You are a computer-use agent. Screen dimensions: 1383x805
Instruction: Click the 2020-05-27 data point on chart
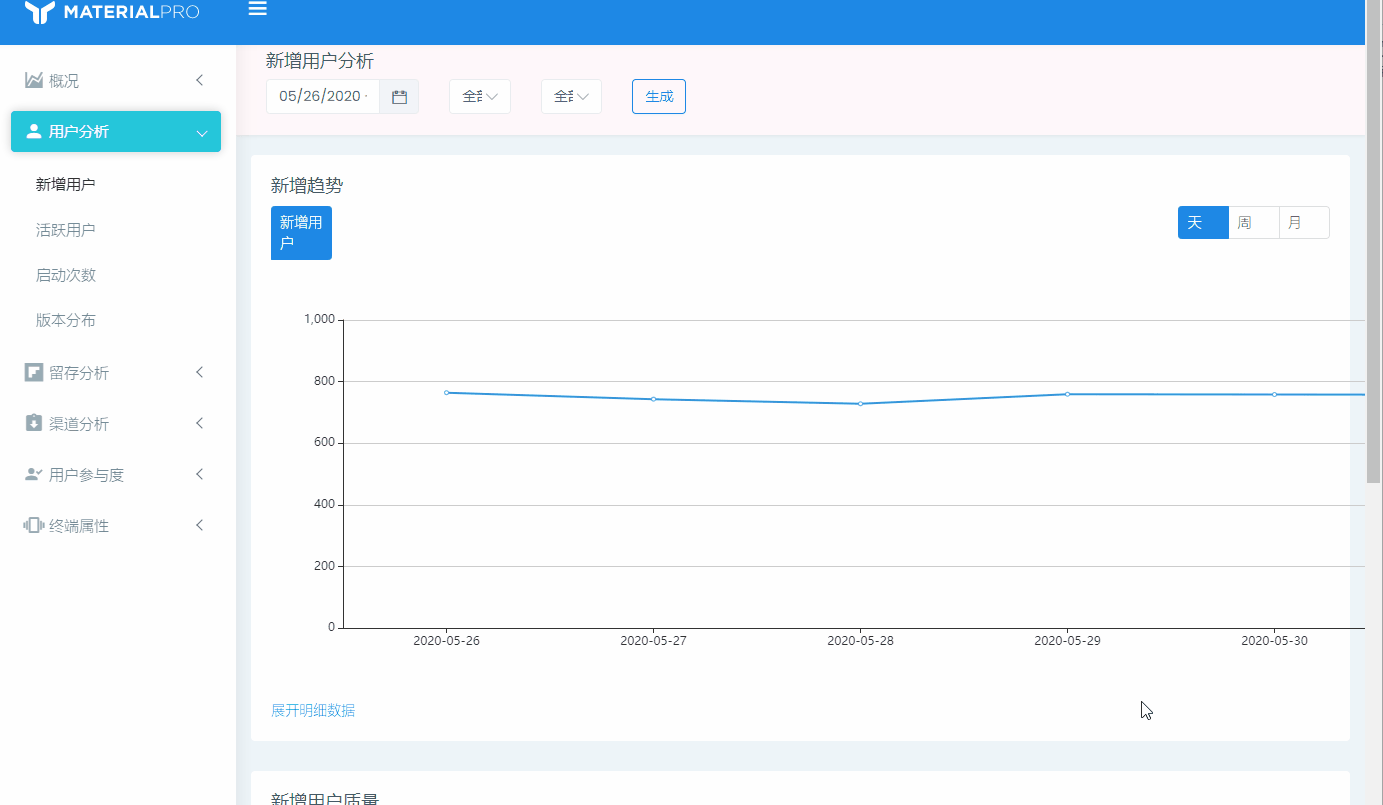tap(653, 399)
